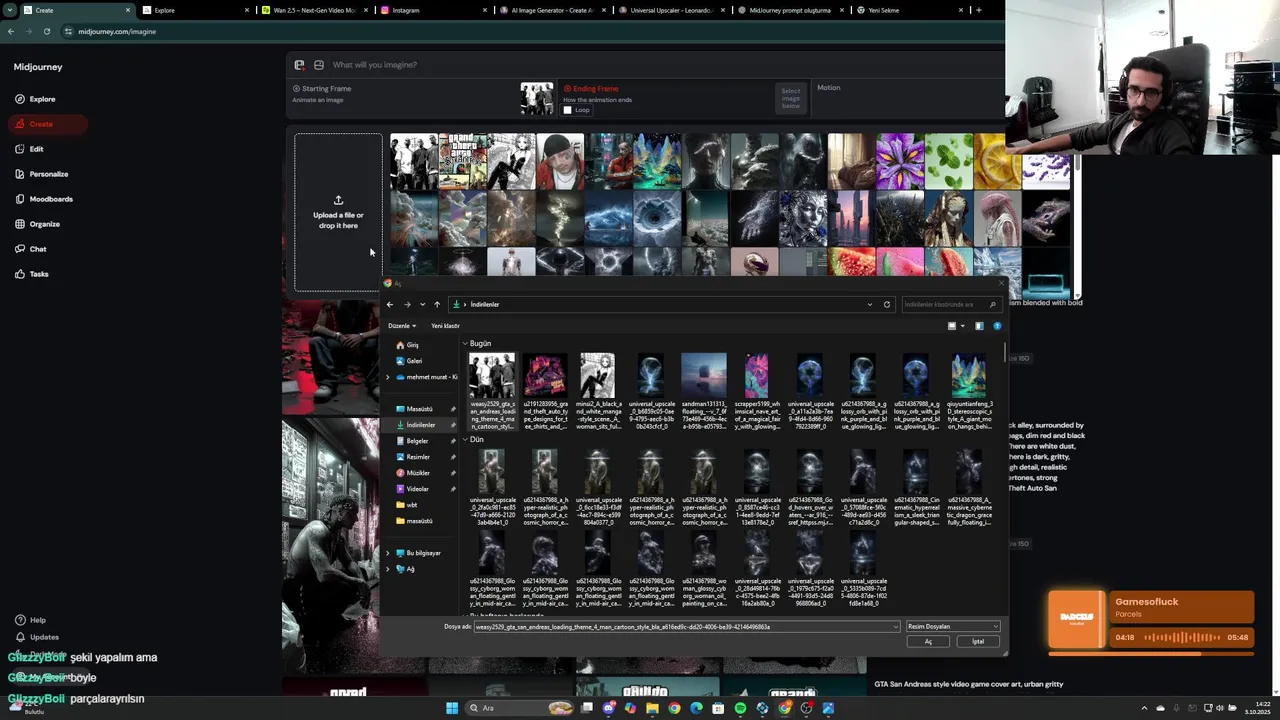Click second icon beside the prompt bar
This screenshot has height=720, width=1280.
pyautogui.click(x=319, y=65)
